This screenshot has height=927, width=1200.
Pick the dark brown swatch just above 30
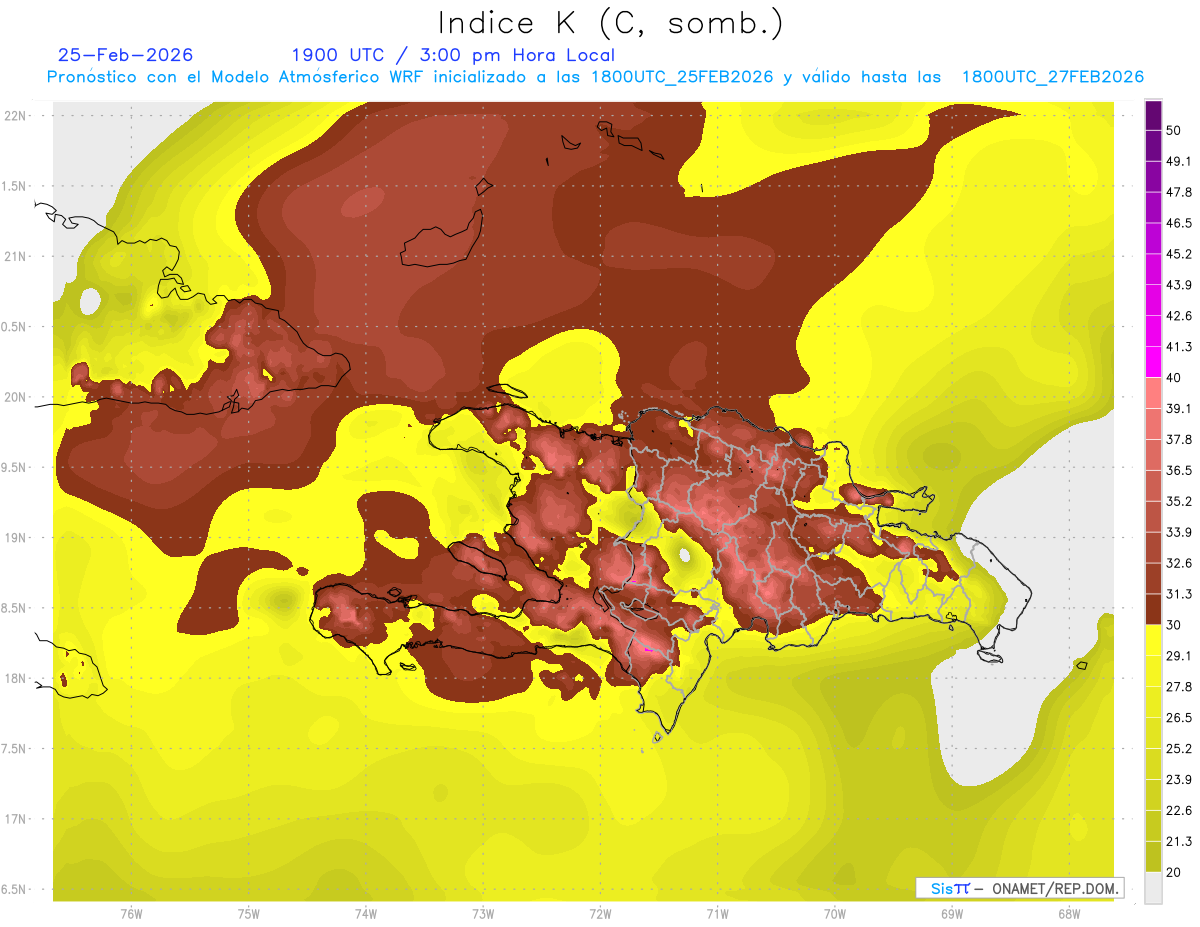pos(1153,608)
